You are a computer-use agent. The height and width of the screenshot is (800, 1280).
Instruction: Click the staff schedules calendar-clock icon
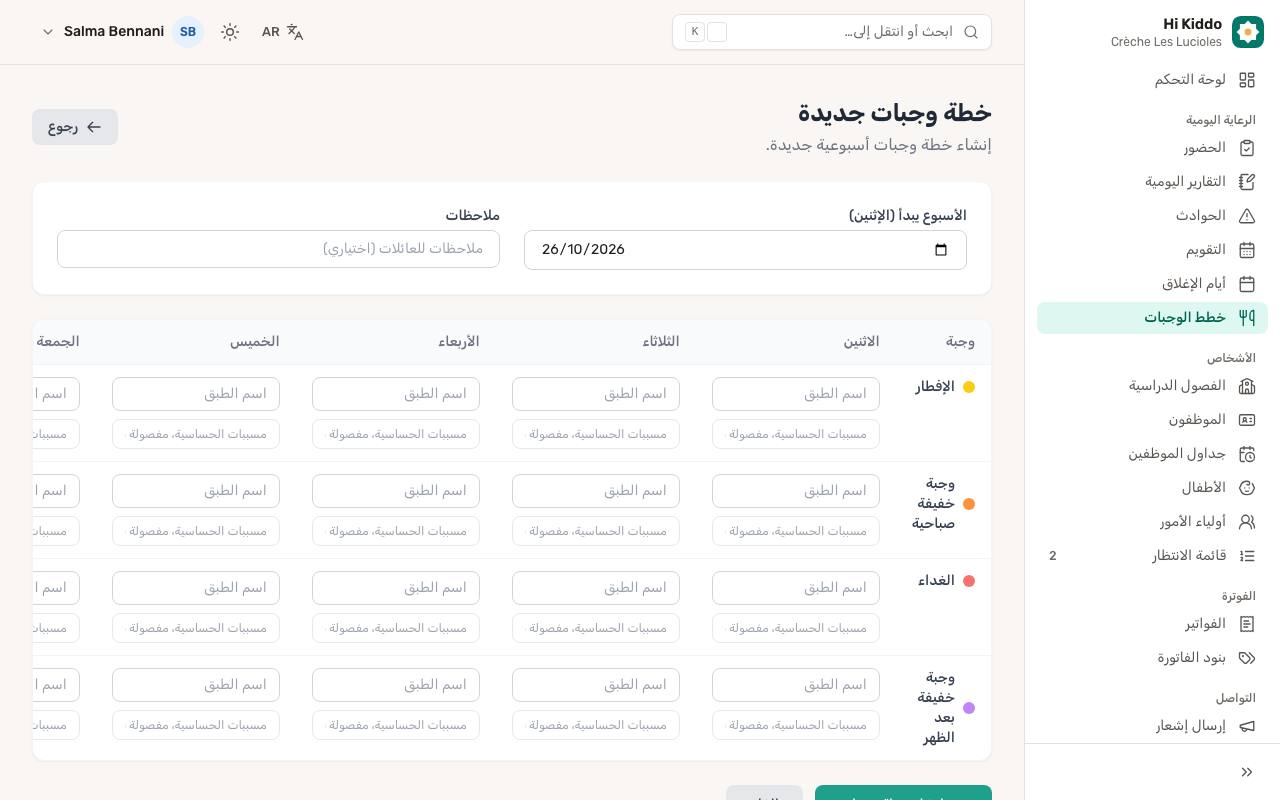click(x=1247, y=454)
